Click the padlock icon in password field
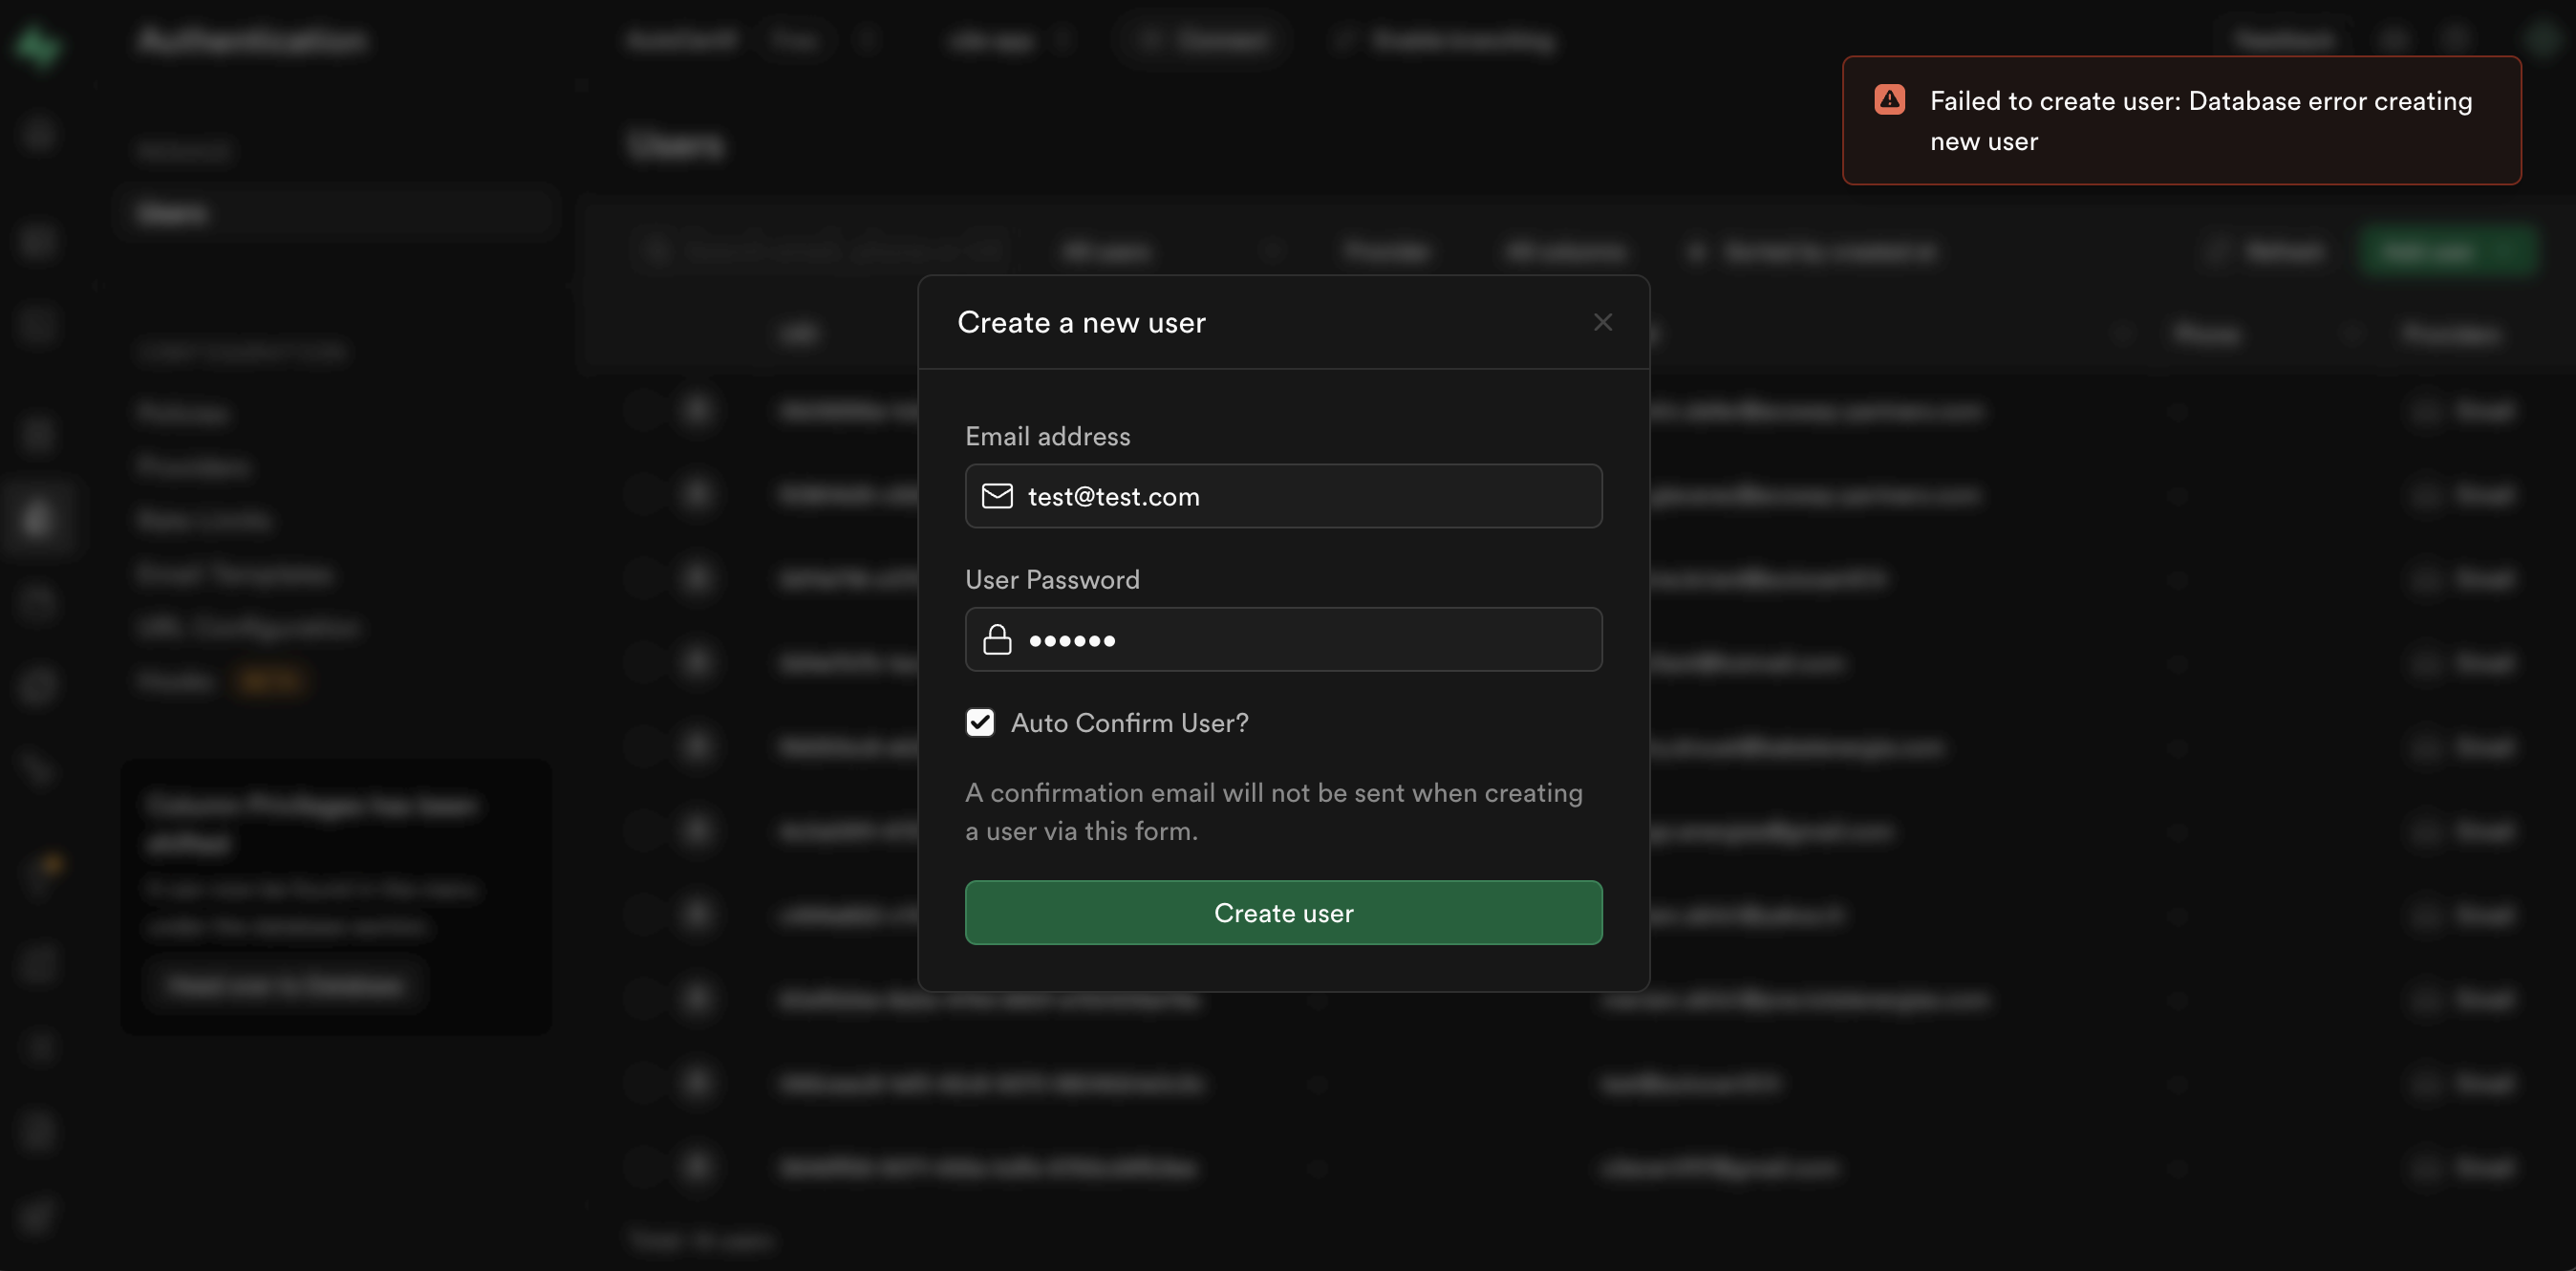Viewport: 2576px width, 1271px height. tap(996, 640)
